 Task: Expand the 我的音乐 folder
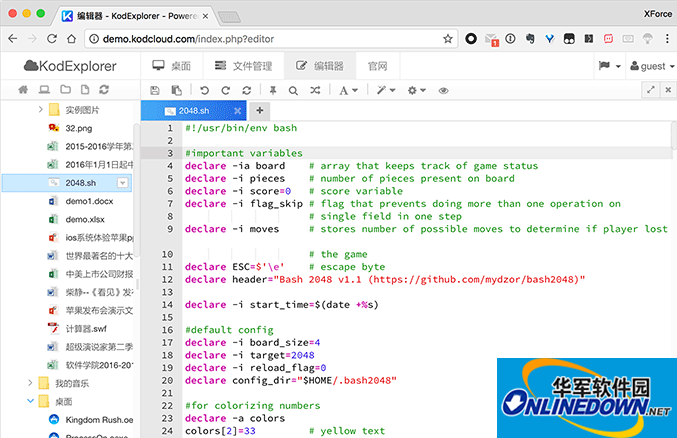coord(30,383)
